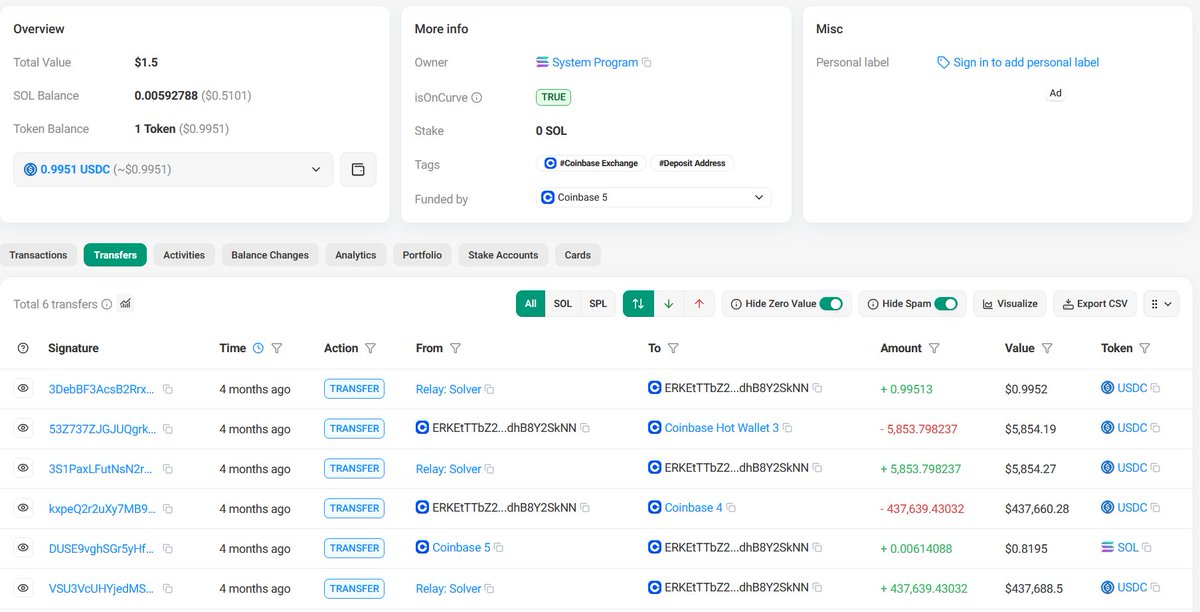Show both inflow and outflow direction
Image resolution: width=1200 pixels, height=612 pixels.
(638, 304)
